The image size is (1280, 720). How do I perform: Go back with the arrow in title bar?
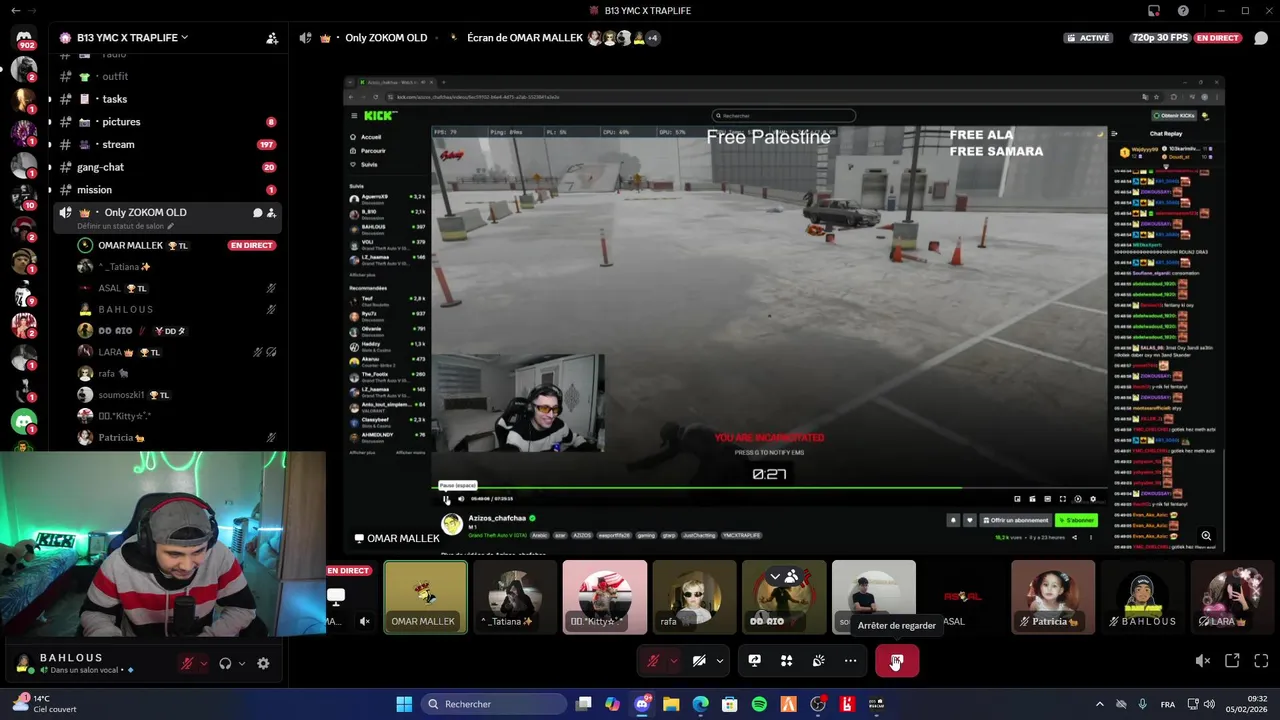pos(15,11)
